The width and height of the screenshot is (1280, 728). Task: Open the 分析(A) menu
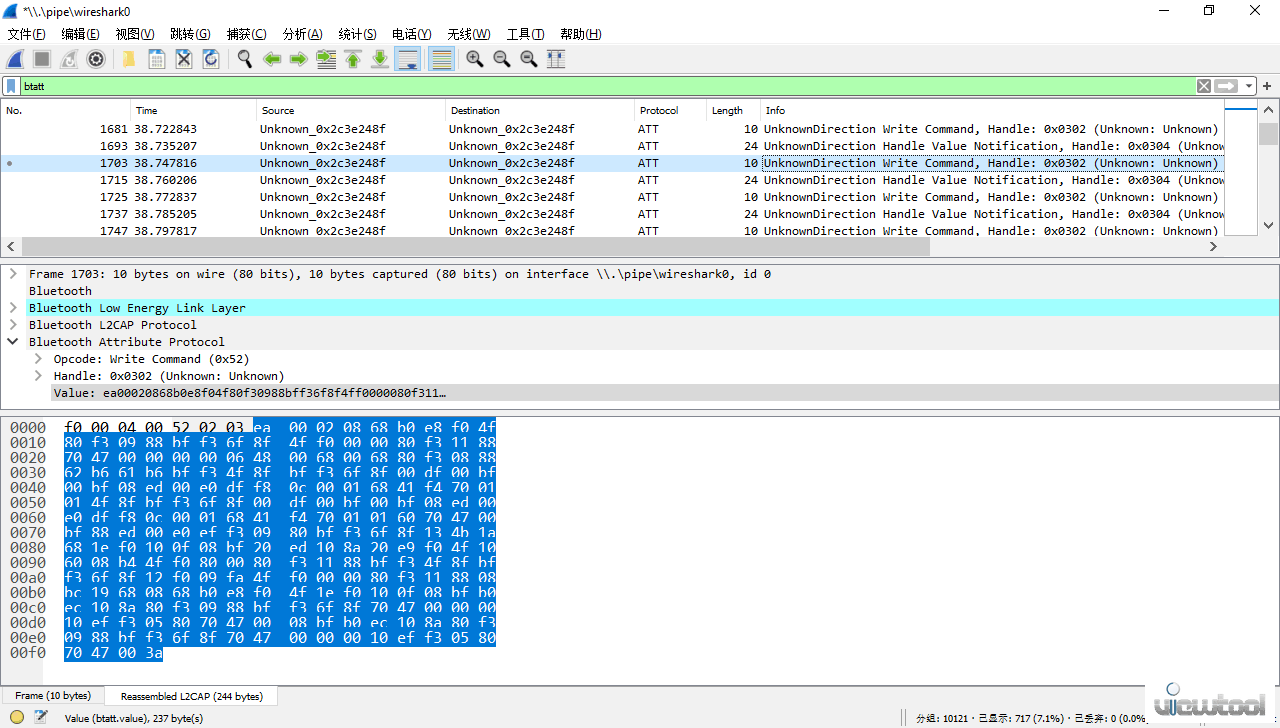coord(303,34)
